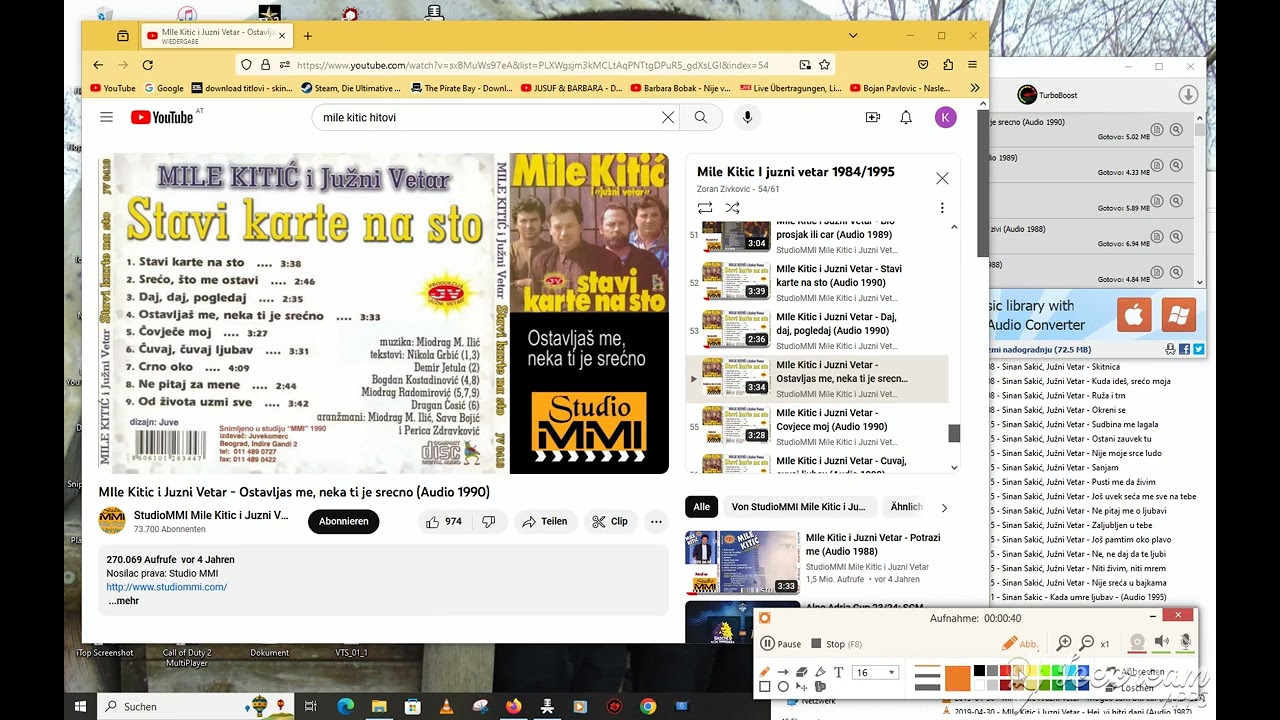The image size is (1280, 720).
Task: Select the pencil tool in the recorder toolbar
Action: [x=765, y=672]
